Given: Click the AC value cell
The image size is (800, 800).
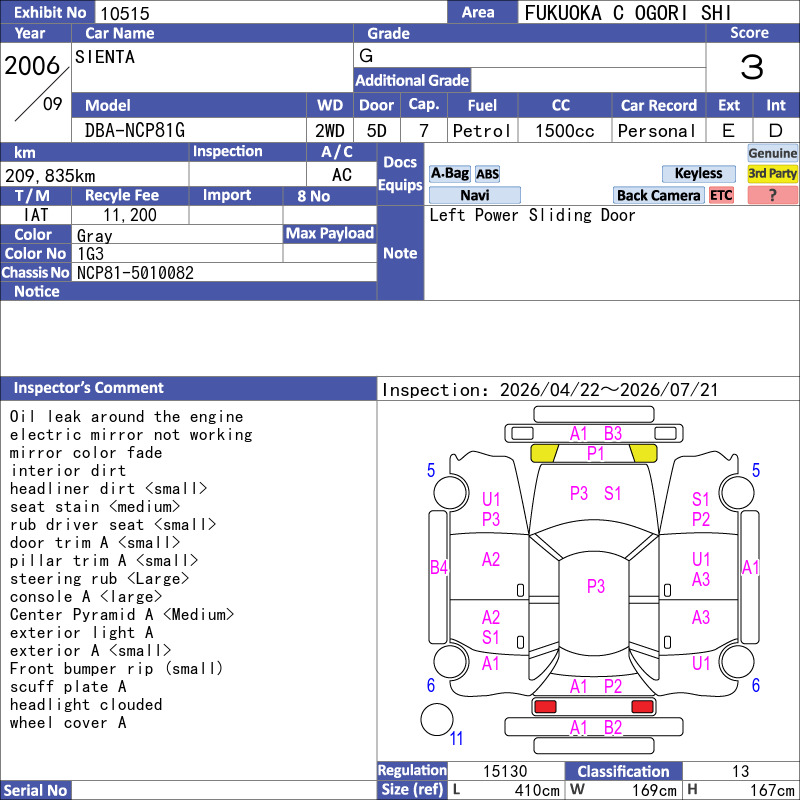Looking at the screenshot, I should click(341, 175).
